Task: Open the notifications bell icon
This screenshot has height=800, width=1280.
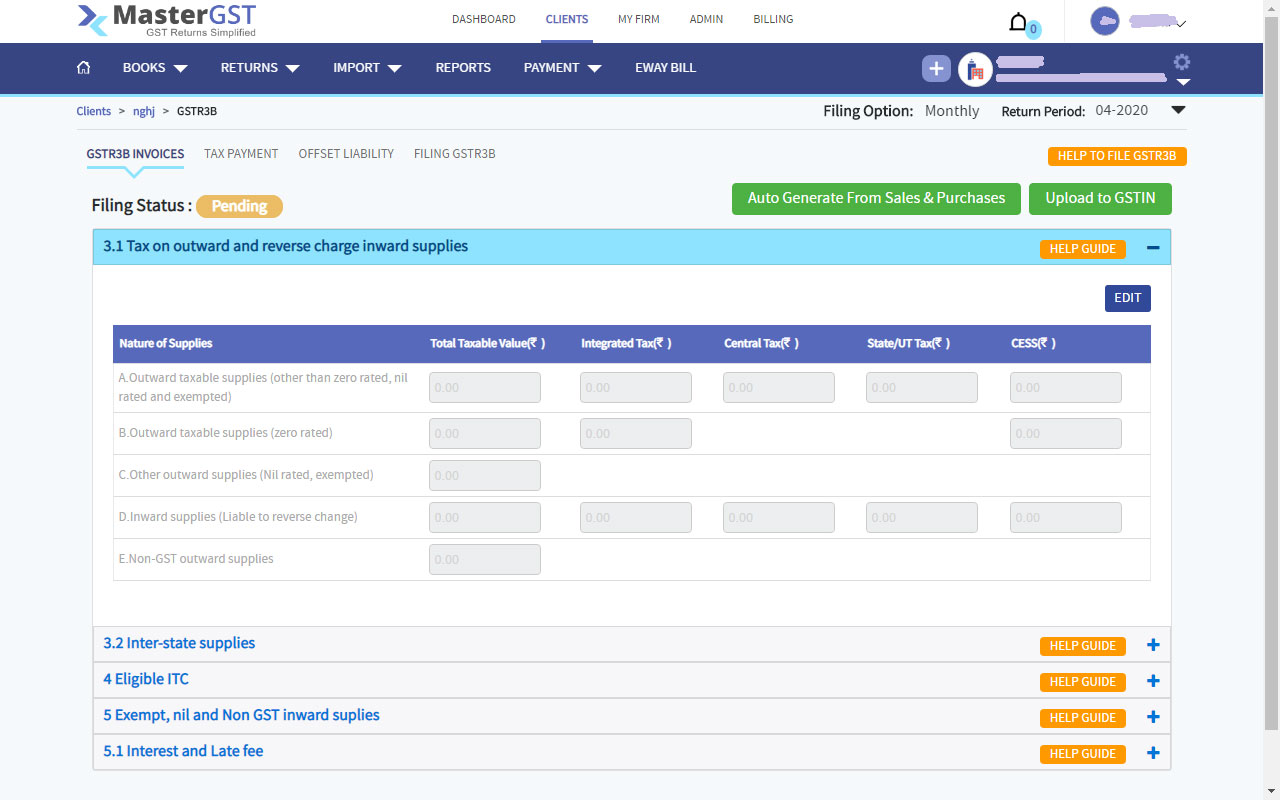Action: pyautogui.click(x=1018, y=22)
